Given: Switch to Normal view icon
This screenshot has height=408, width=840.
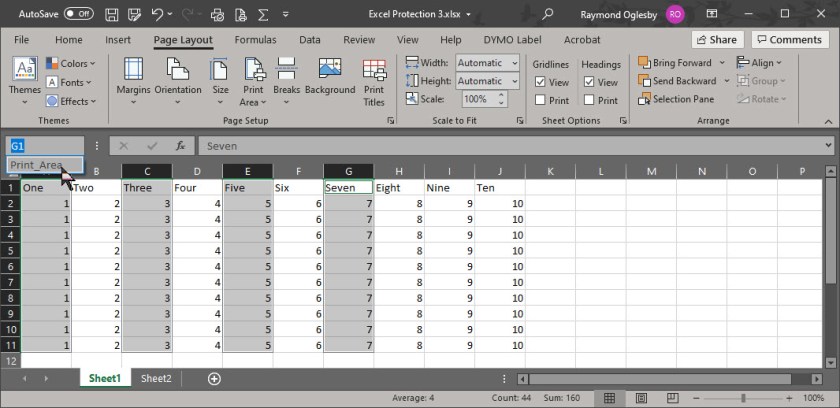Looking at the screenshot, I should (609, 398).
